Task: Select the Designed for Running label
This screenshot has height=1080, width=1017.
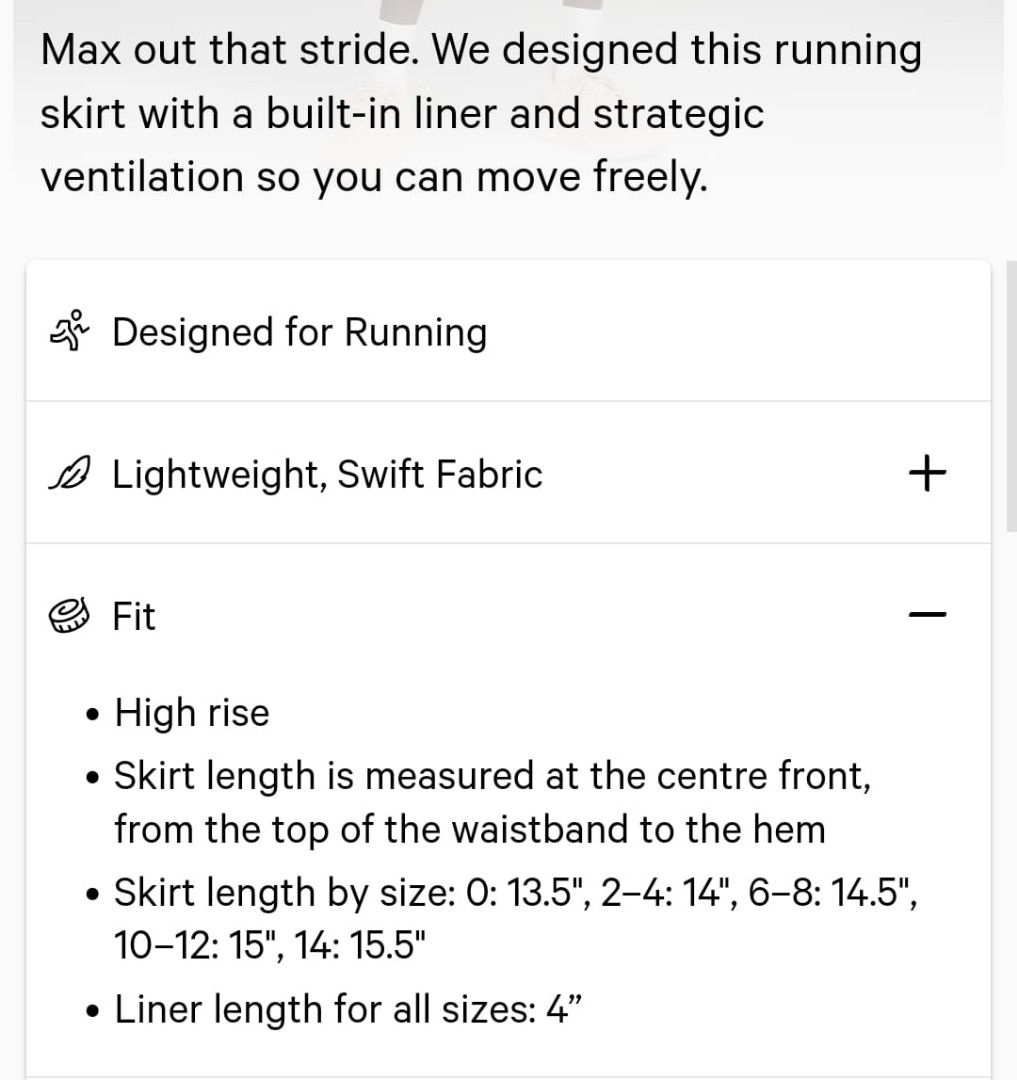Action: pos(300,333)
